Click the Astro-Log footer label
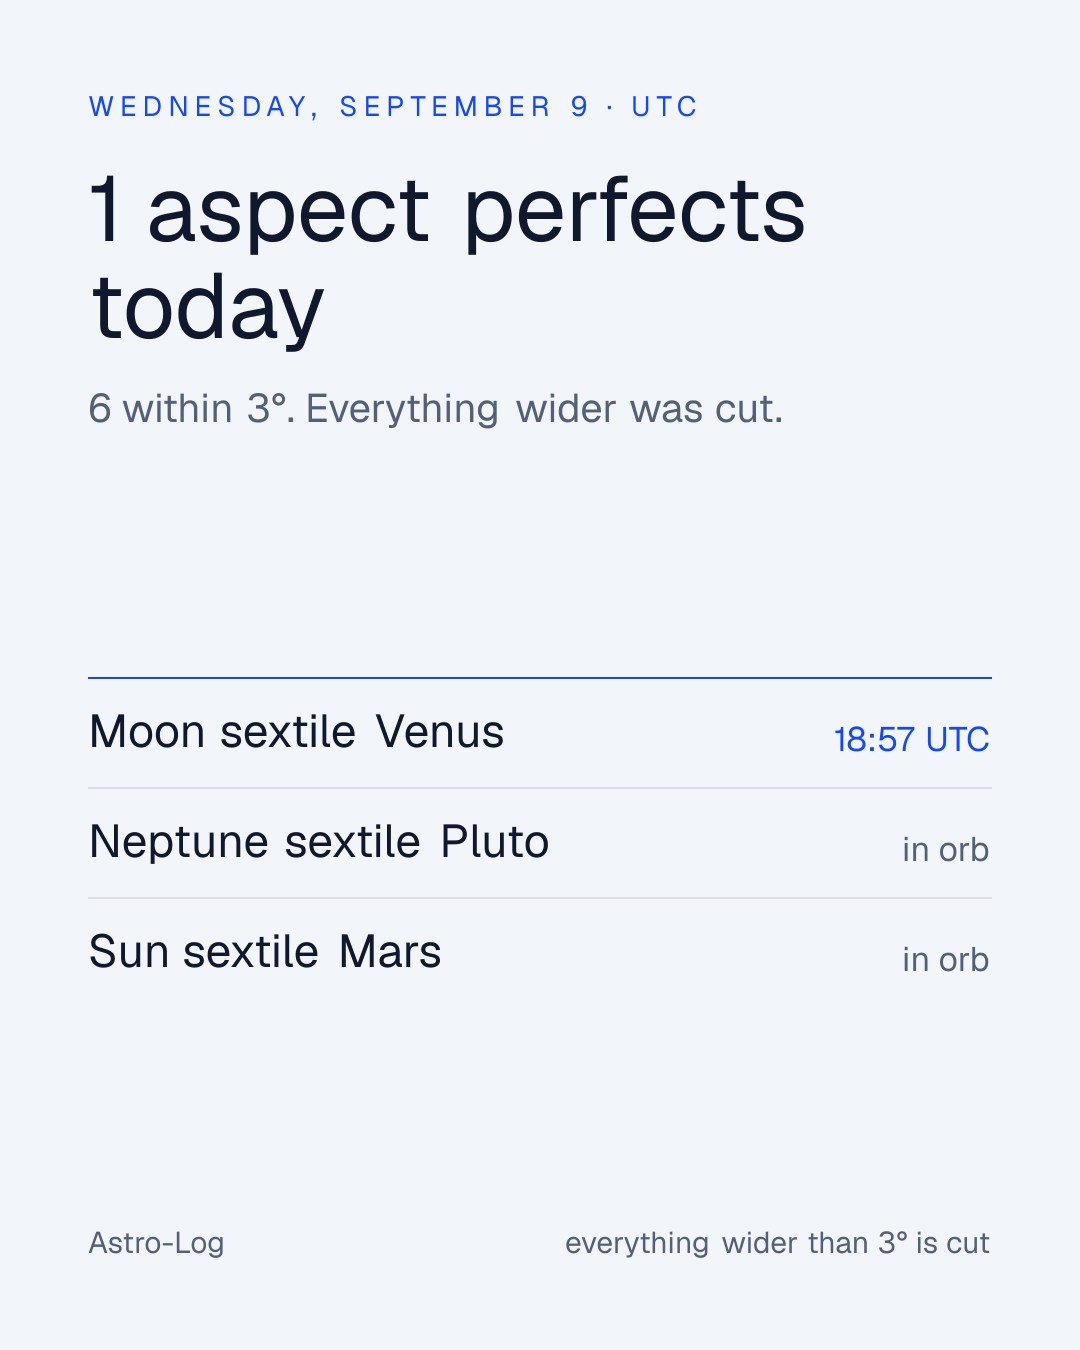The width and height of the screenshot is (1080, 1350). [157, 1243]
